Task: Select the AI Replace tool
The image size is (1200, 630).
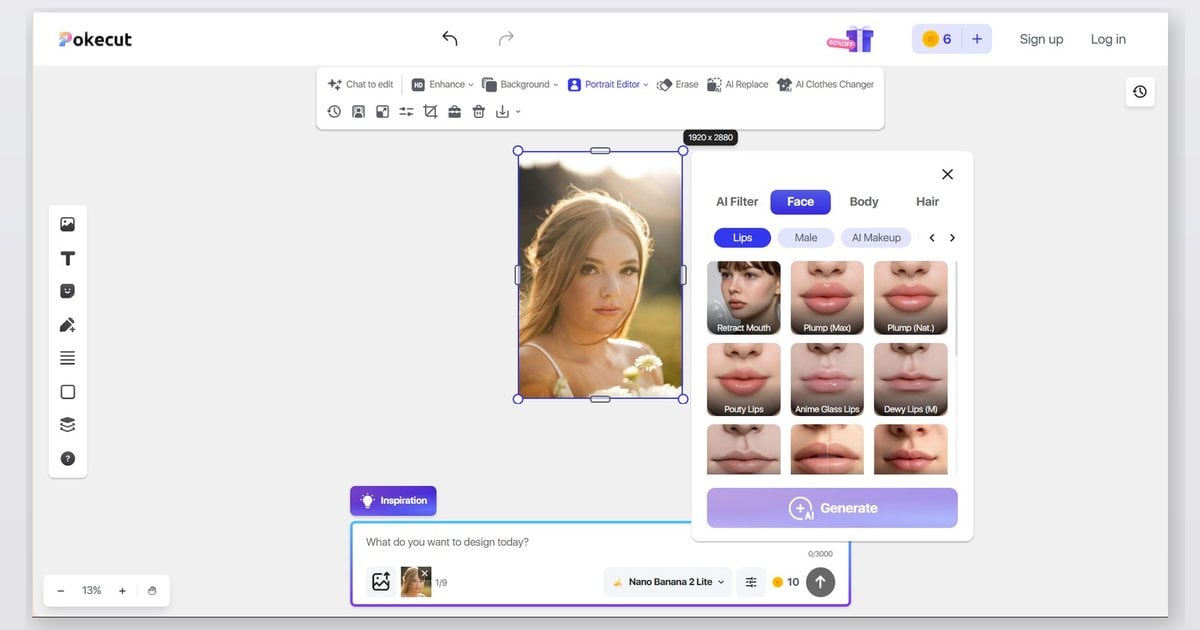Action: coord(738,85)
